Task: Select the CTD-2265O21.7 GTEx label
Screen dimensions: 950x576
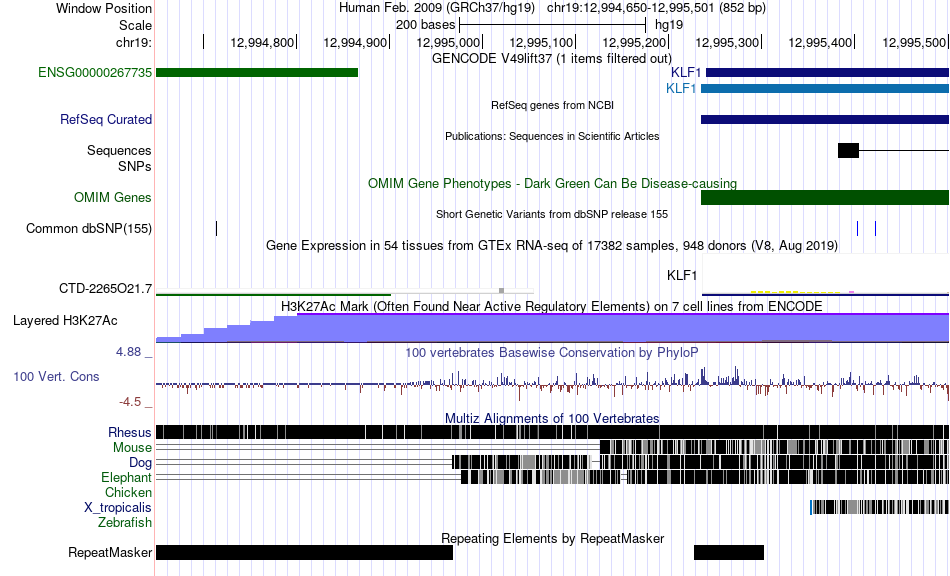Action: (105, 288)
